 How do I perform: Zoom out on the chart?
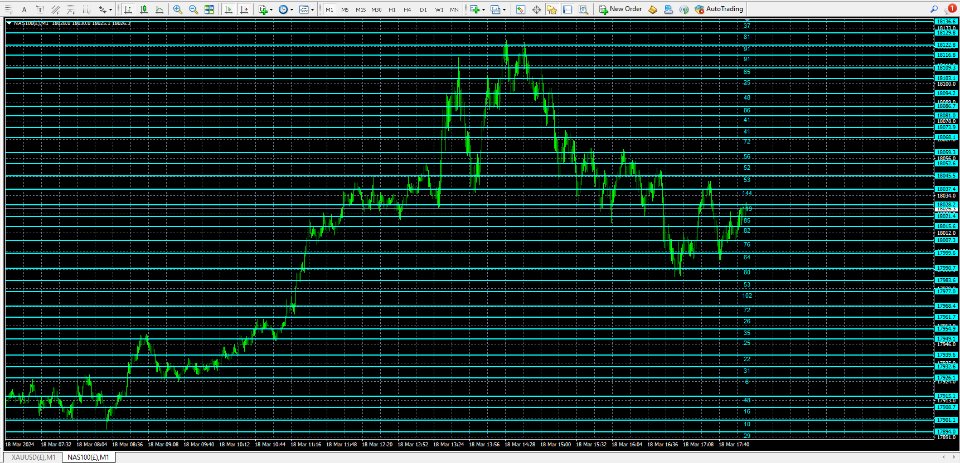coord(193,9)
